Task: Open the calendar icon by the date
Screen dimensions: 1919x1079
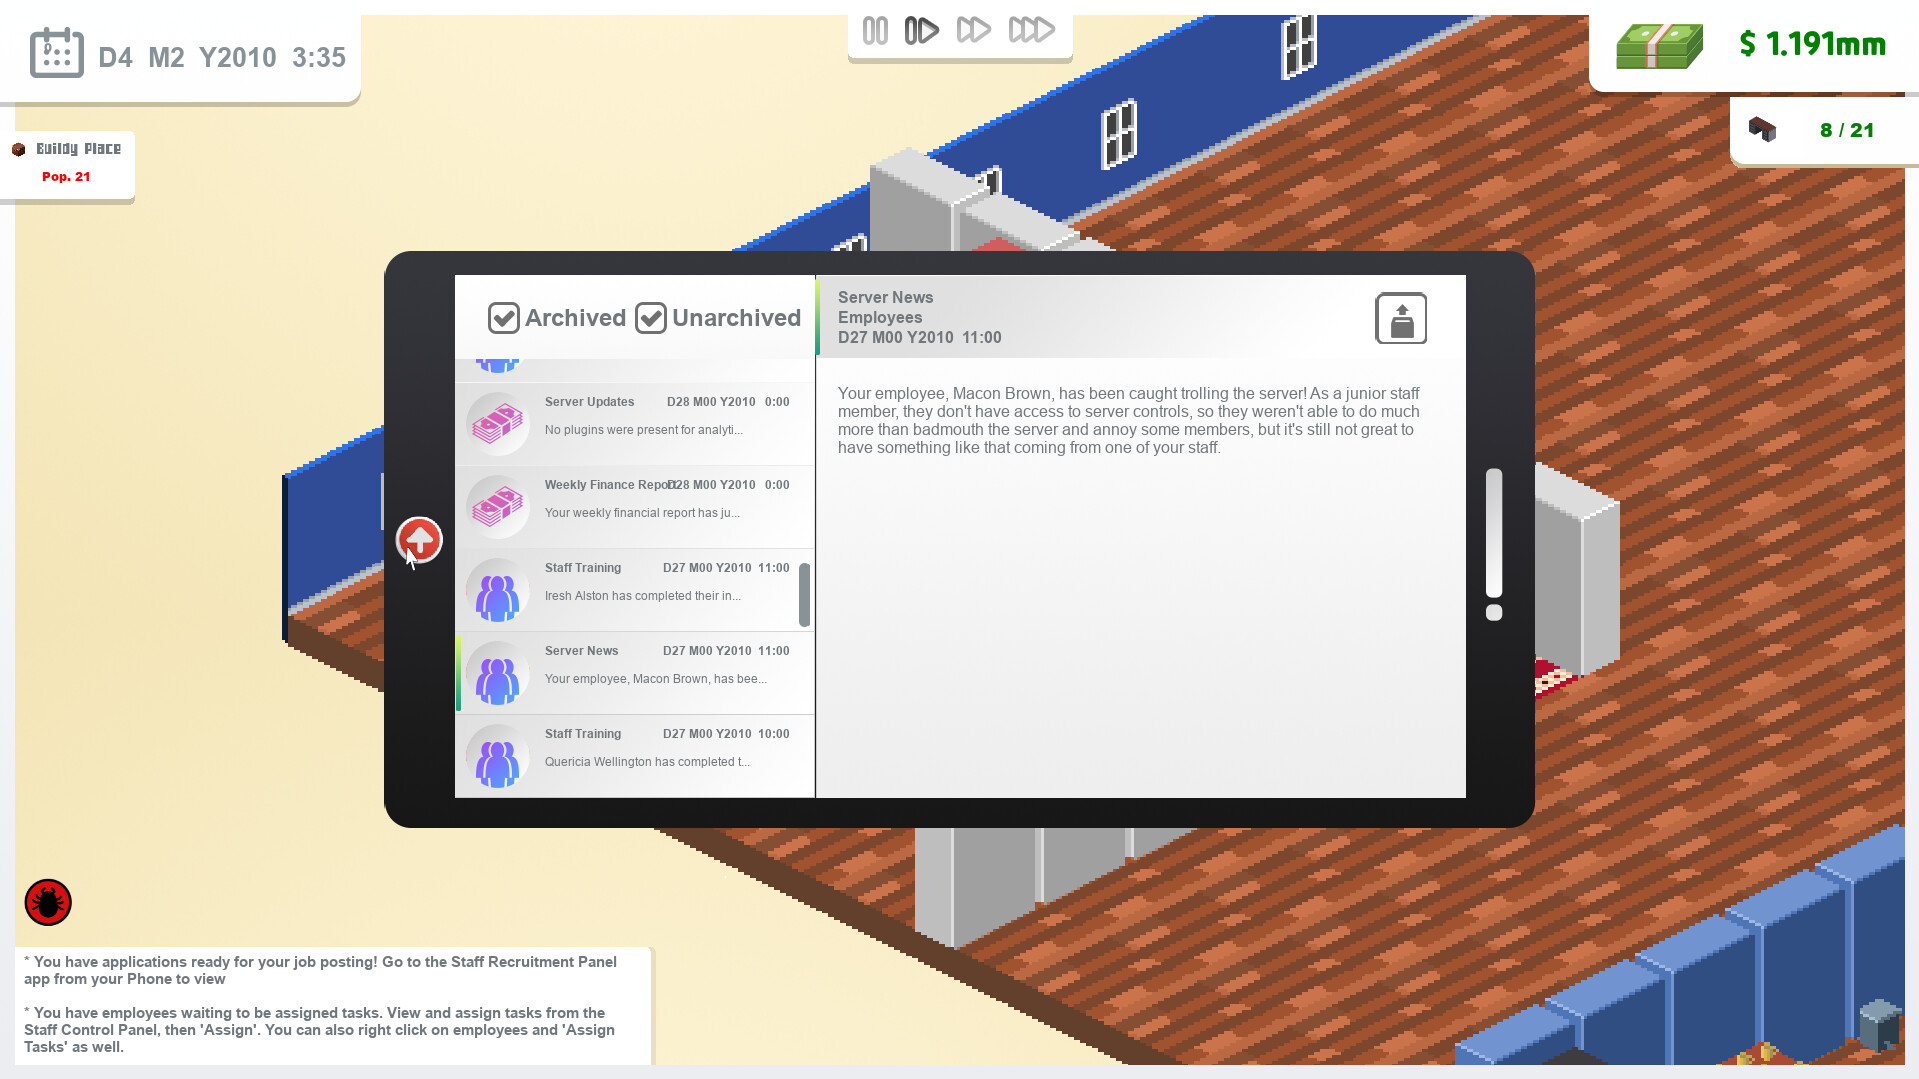Action: (x=56, y=52)
